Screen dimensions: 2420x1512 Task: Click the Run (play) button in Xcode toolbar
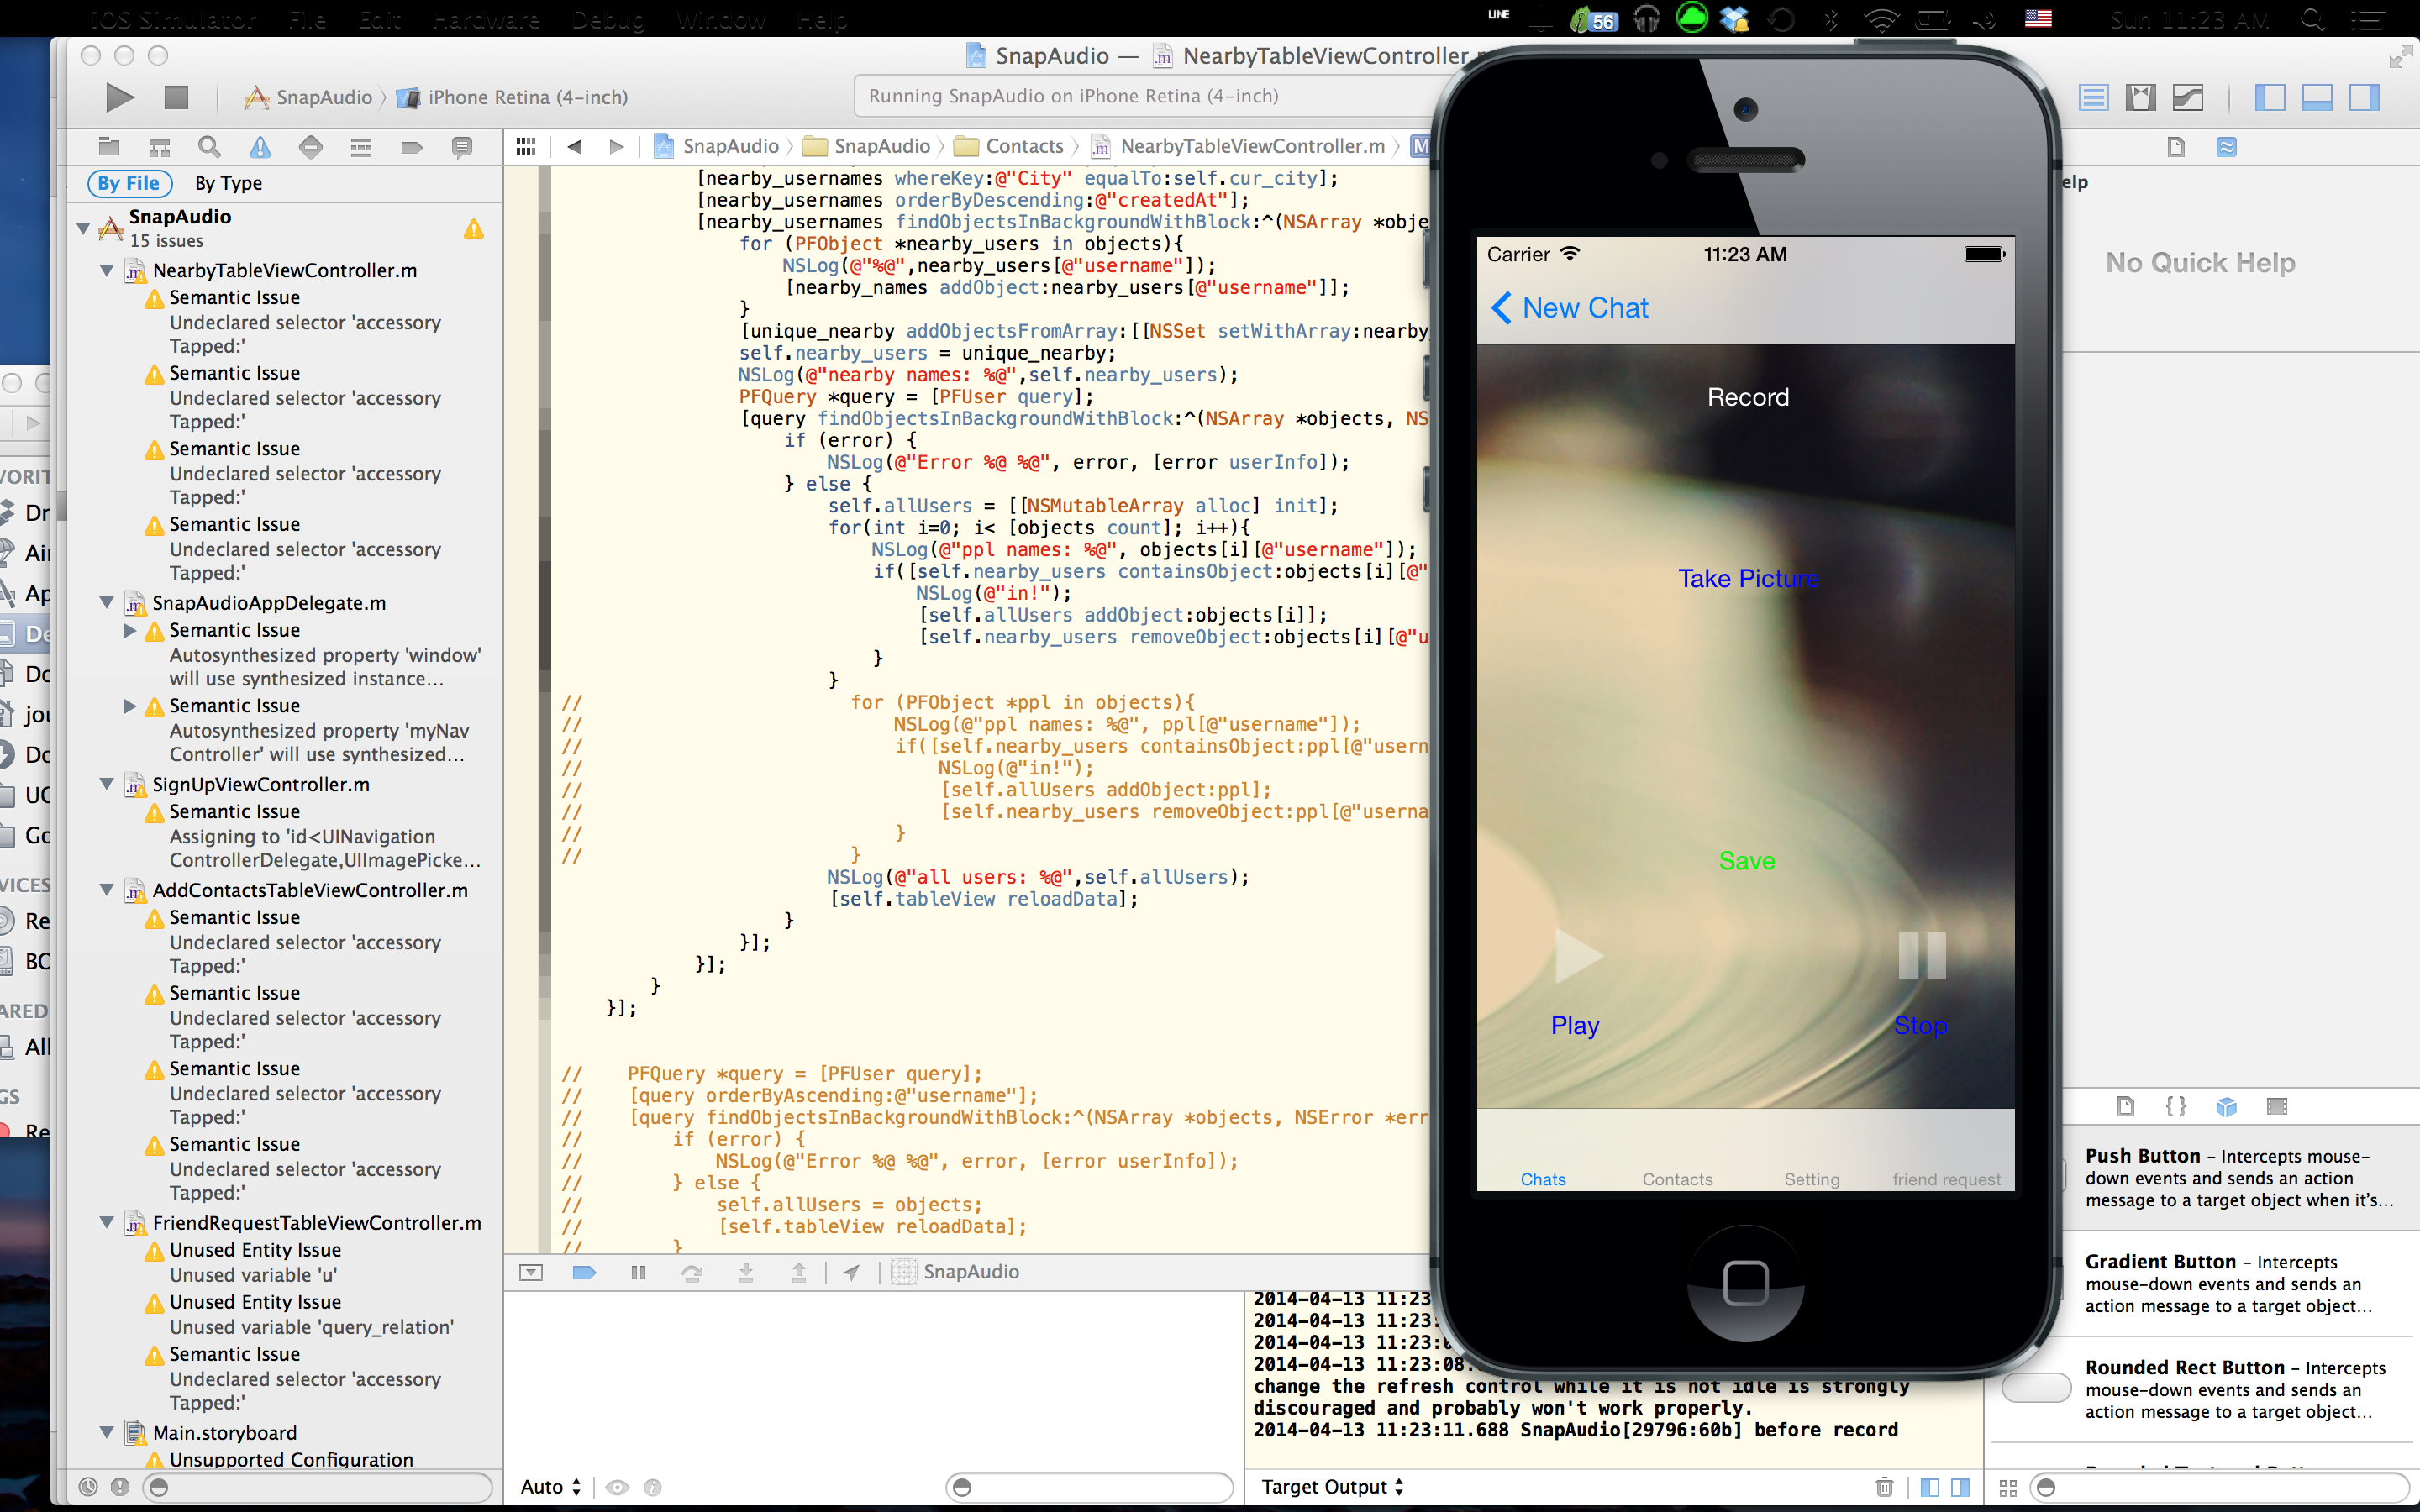[119, 97]
